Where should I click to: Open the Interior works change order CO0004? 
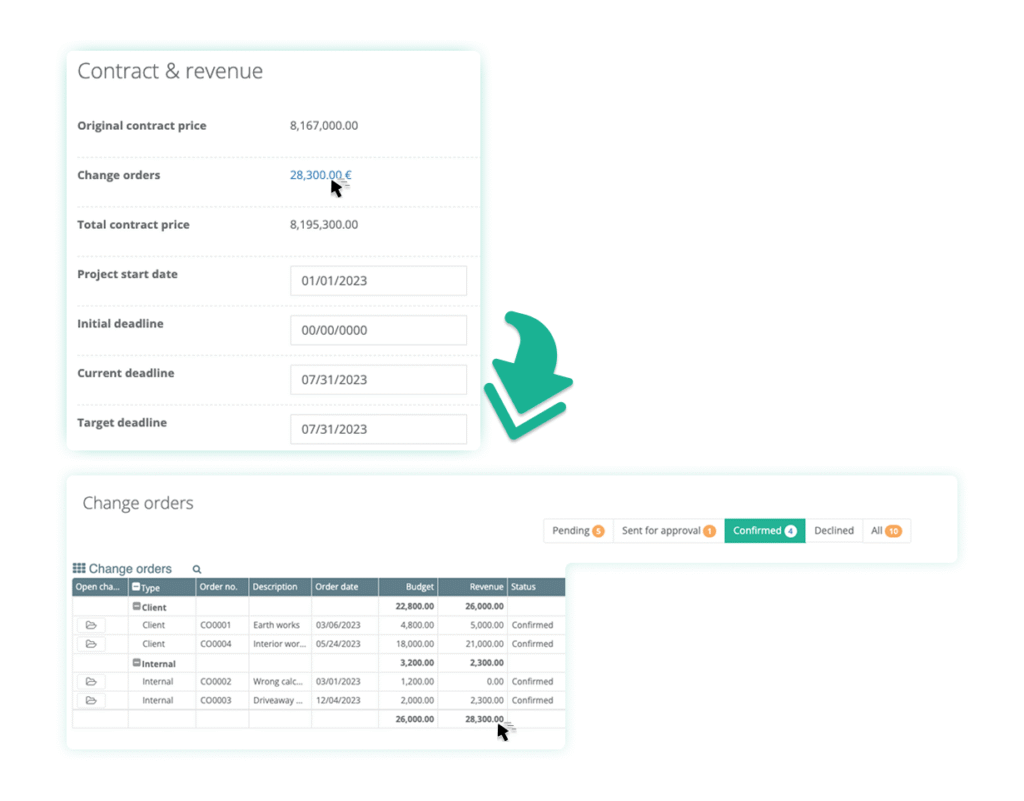[91, 644]
